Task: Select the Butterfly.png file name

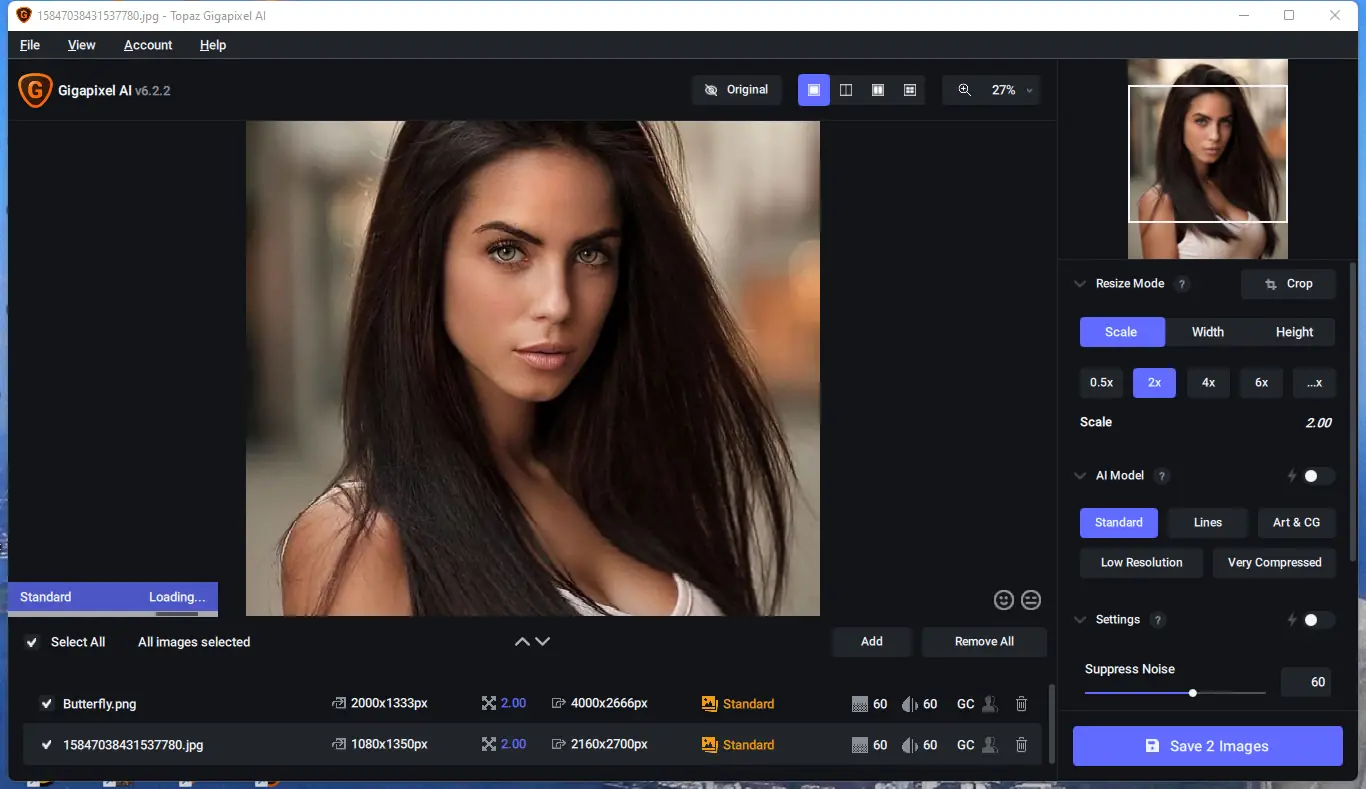Action: click(99, 704)
